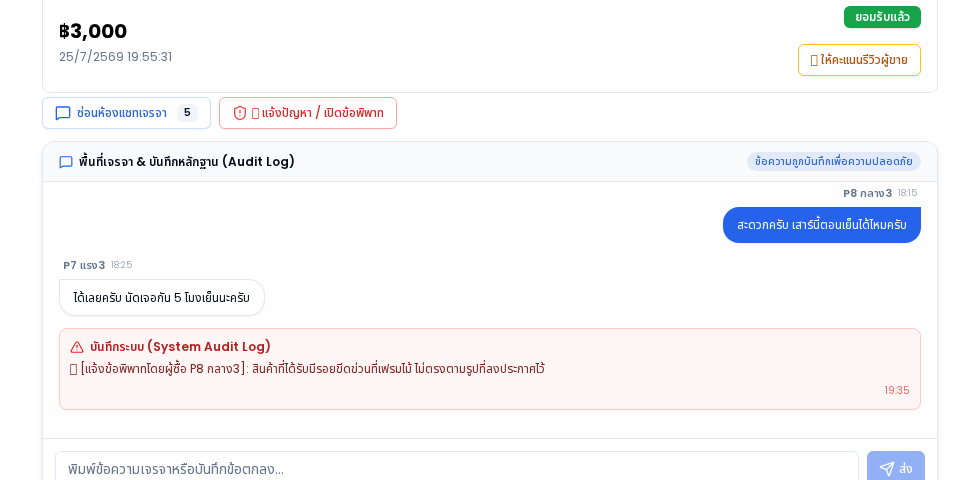The width and height of the screenshot is (980, 480).
Task: Select พื้นที่เจรจา & บันทึกหลักฐาน (Audit Log) heading
Action: [186, 162]
